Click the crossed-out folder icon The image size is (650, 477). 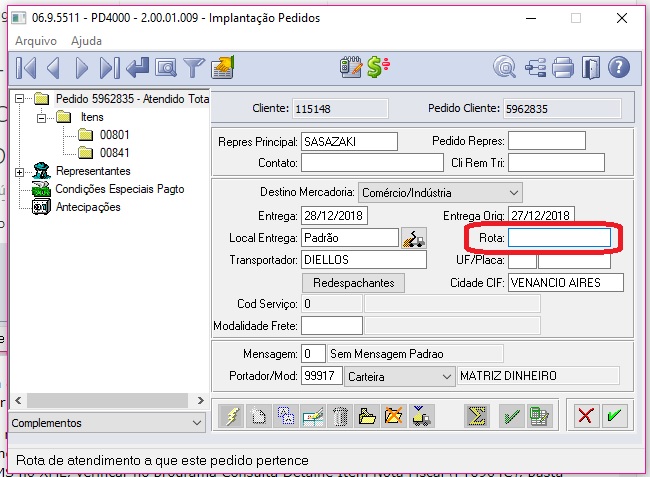(x=394, y=416)
